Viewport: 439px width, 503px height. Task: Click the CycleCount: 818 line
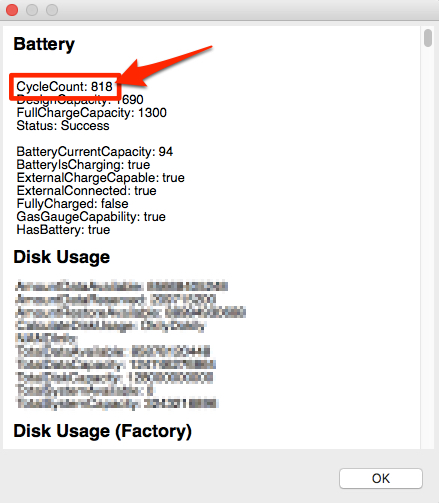pos(64,87)
